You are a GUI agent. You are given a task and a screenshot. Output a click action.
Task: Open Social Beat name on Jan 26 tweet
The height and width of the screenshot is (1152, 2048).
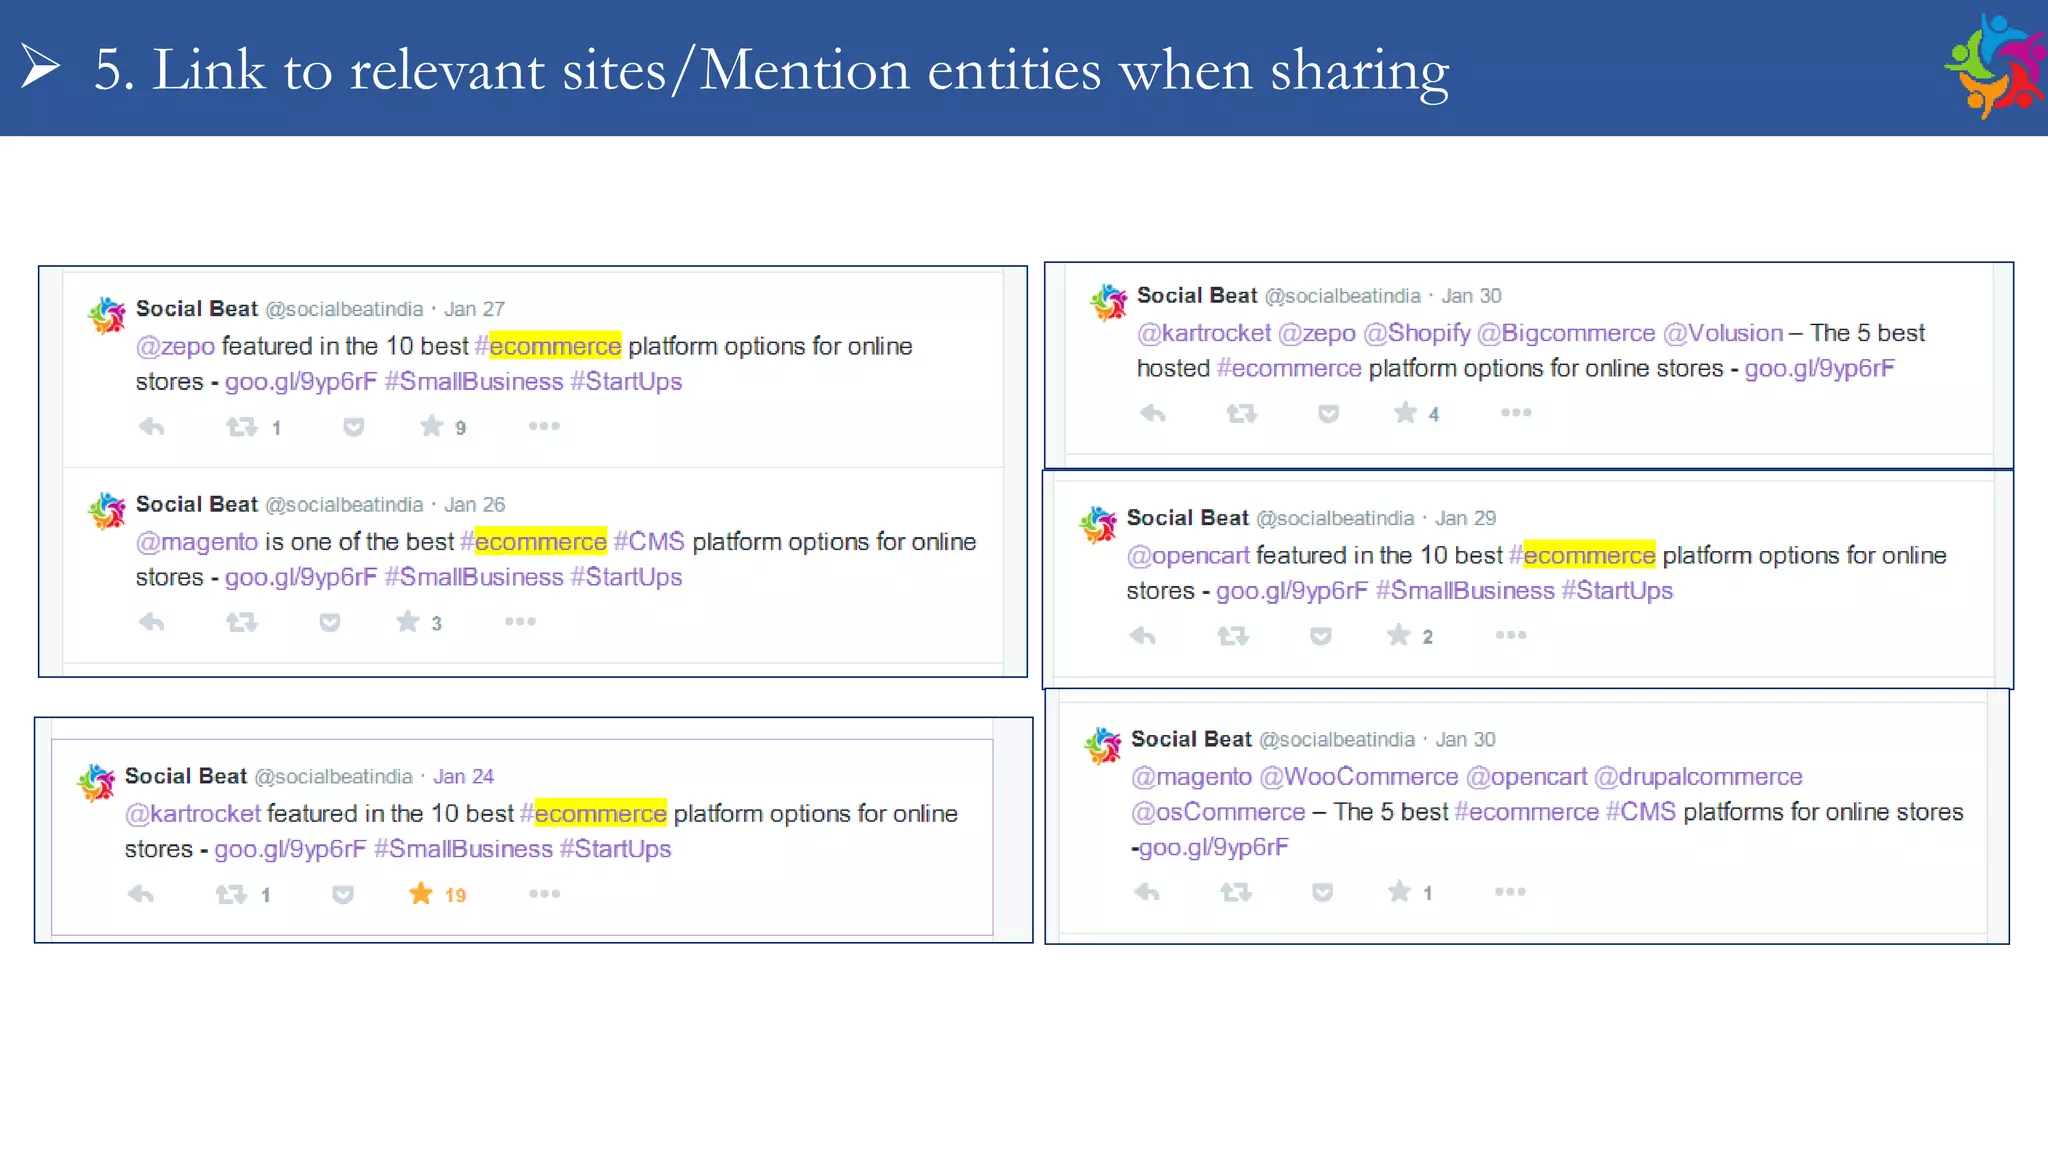(197, 505)
